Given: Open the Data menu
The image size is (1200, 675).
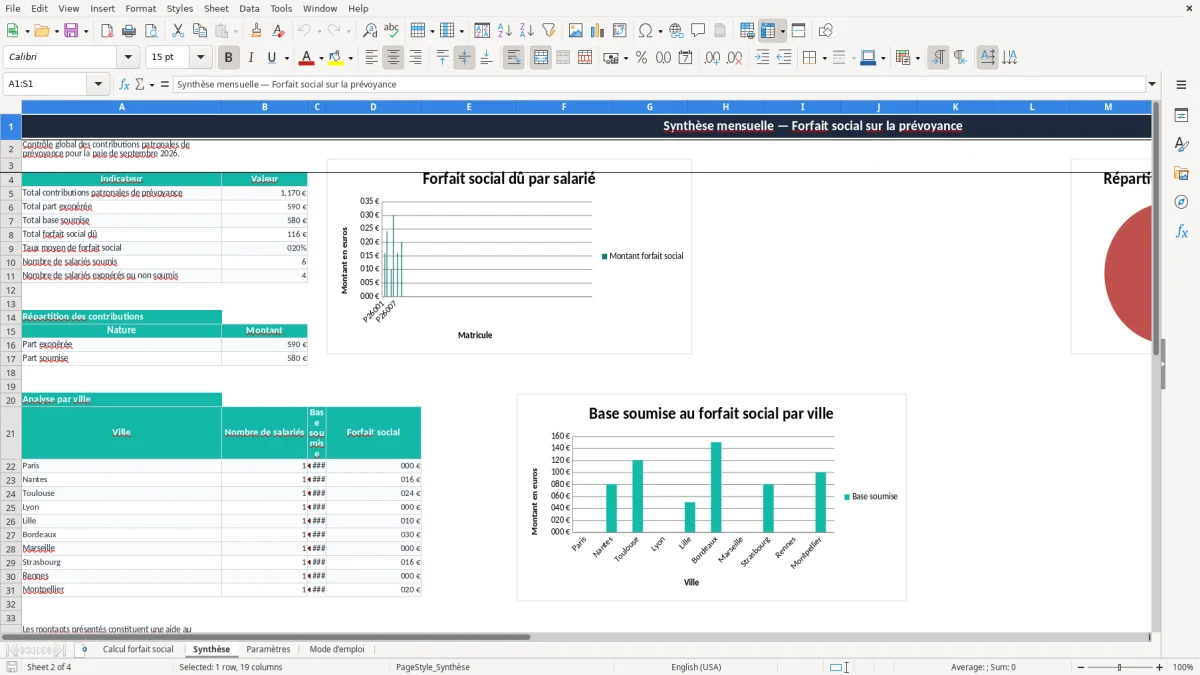Looking at the screenshot, I should pyautogui.click(x=249, y=8).
